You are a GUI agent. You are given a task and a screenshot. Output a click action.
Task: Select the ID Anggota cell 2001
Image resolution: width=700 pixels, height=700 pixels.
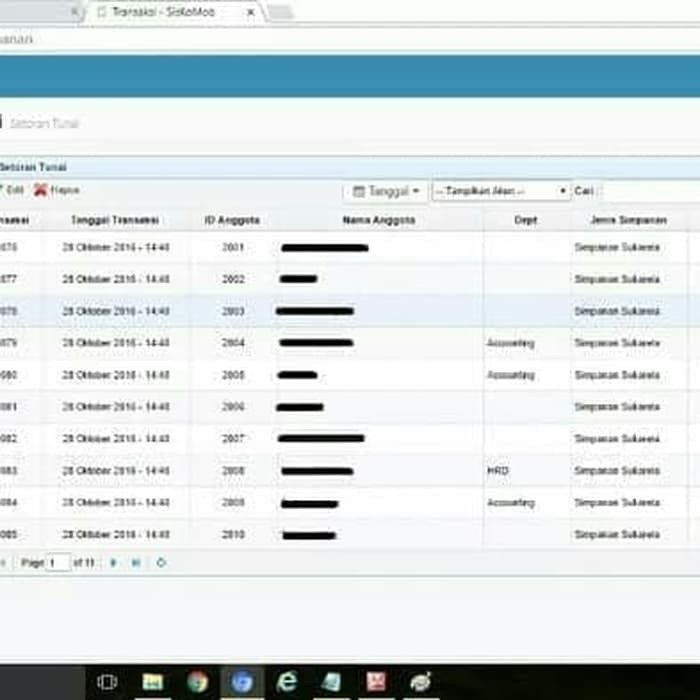[233, 247]
